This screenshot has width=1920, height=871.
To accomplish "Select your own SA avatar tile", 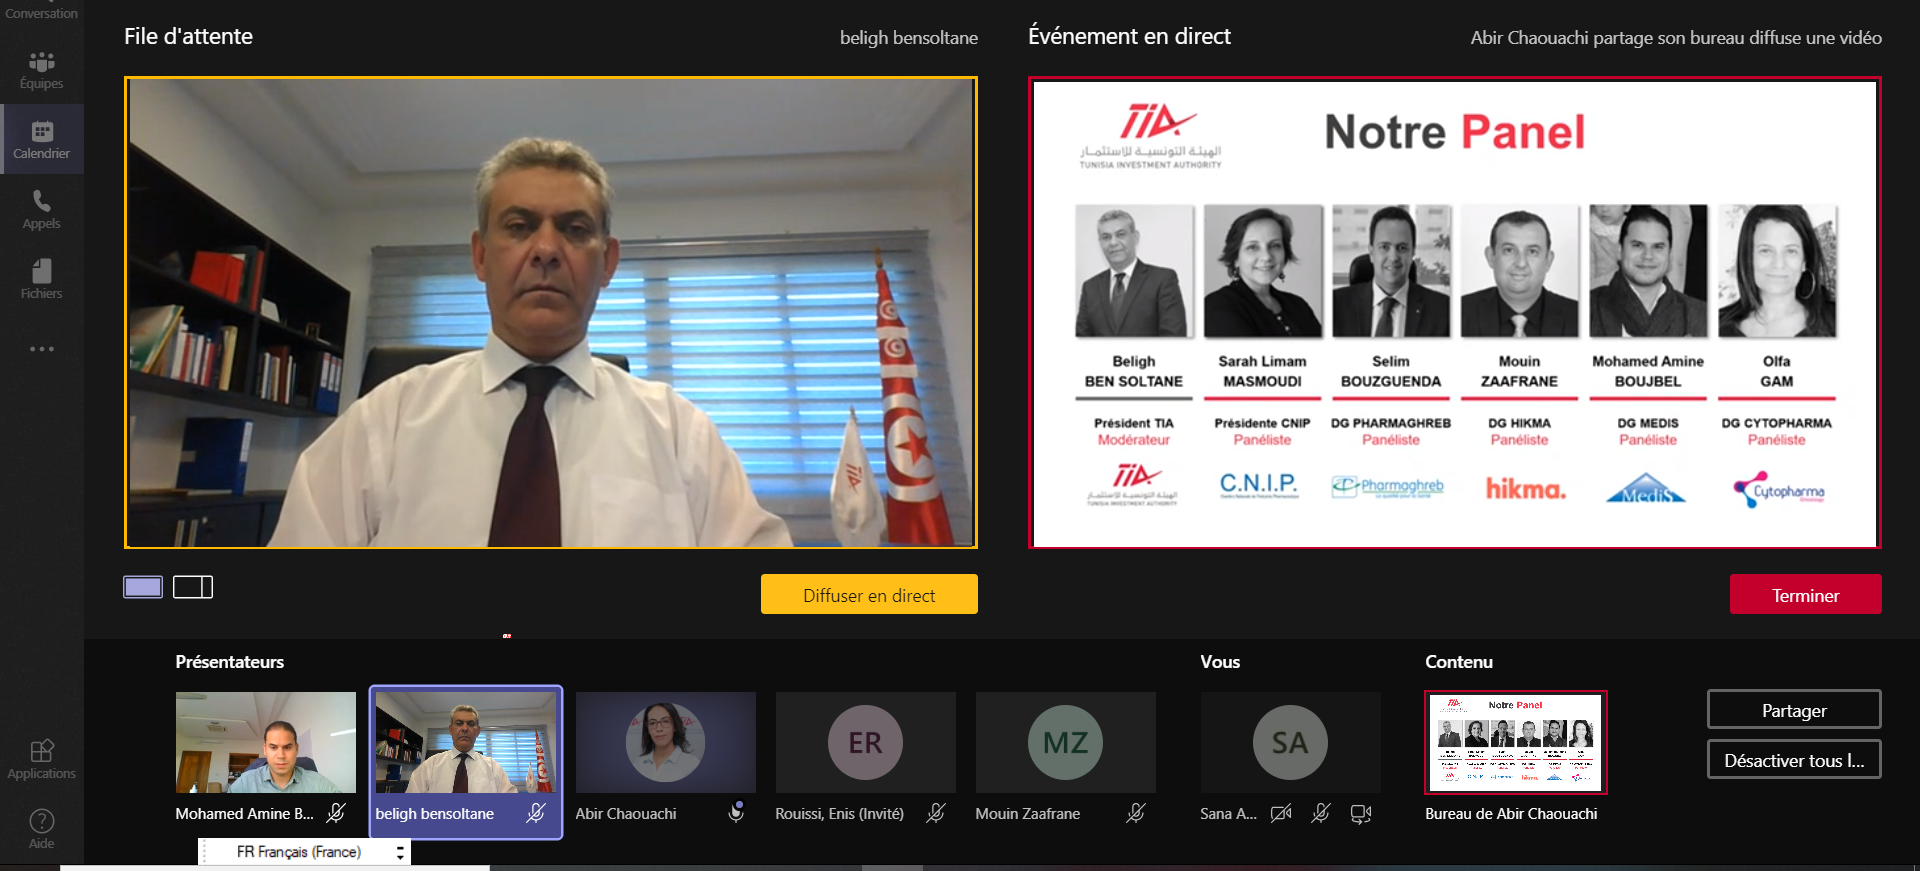I will 1290,742.
